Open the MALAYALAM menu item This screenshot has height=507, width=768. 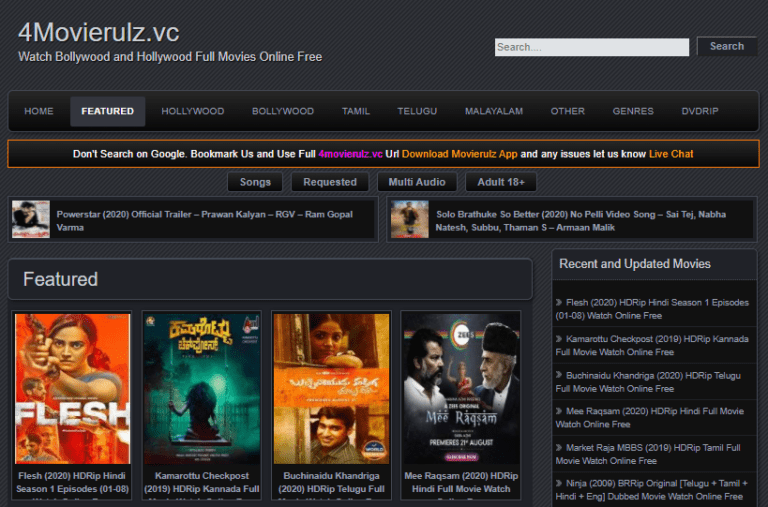[494, 111]
